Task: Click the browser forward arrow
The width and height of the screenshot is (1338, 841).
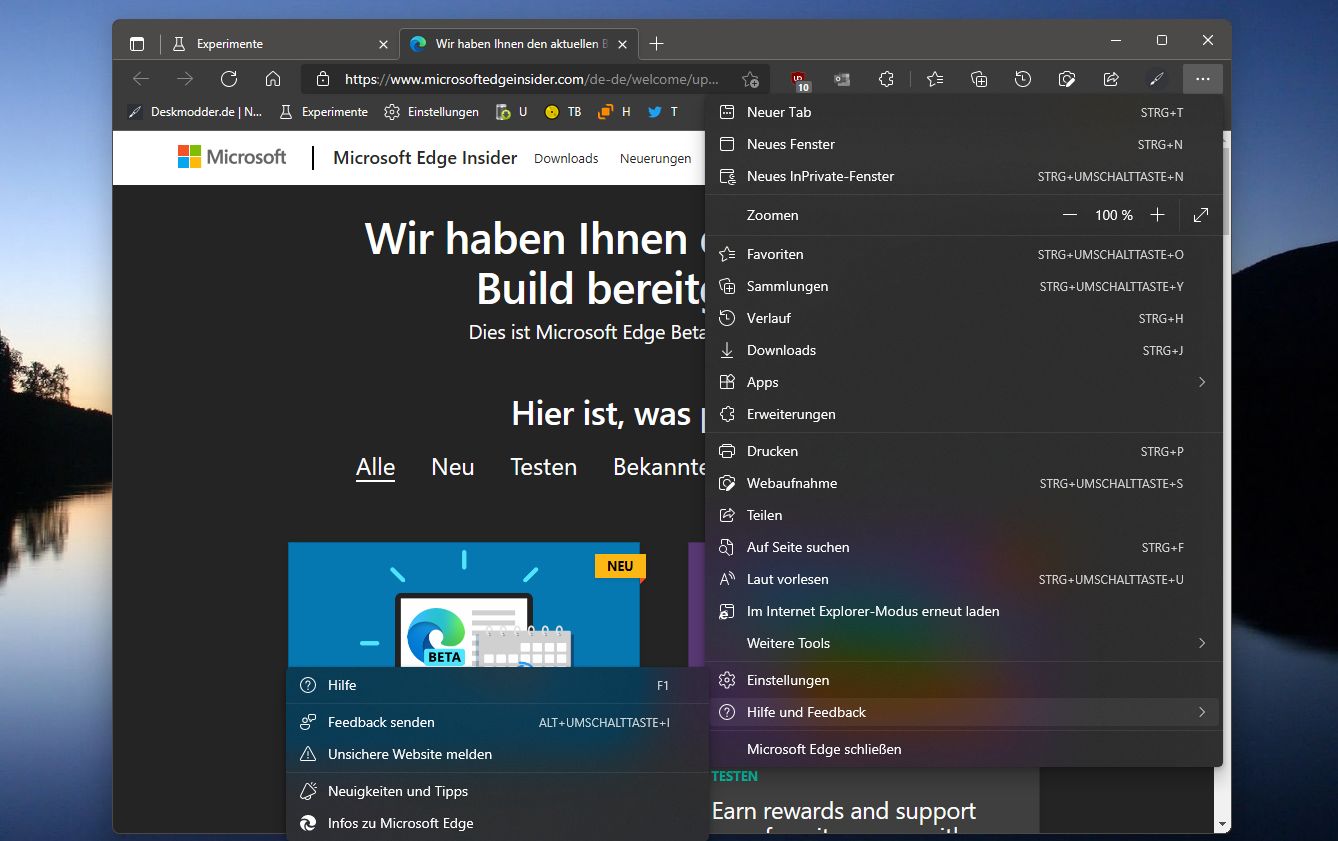Action: (x=185, y=79)
